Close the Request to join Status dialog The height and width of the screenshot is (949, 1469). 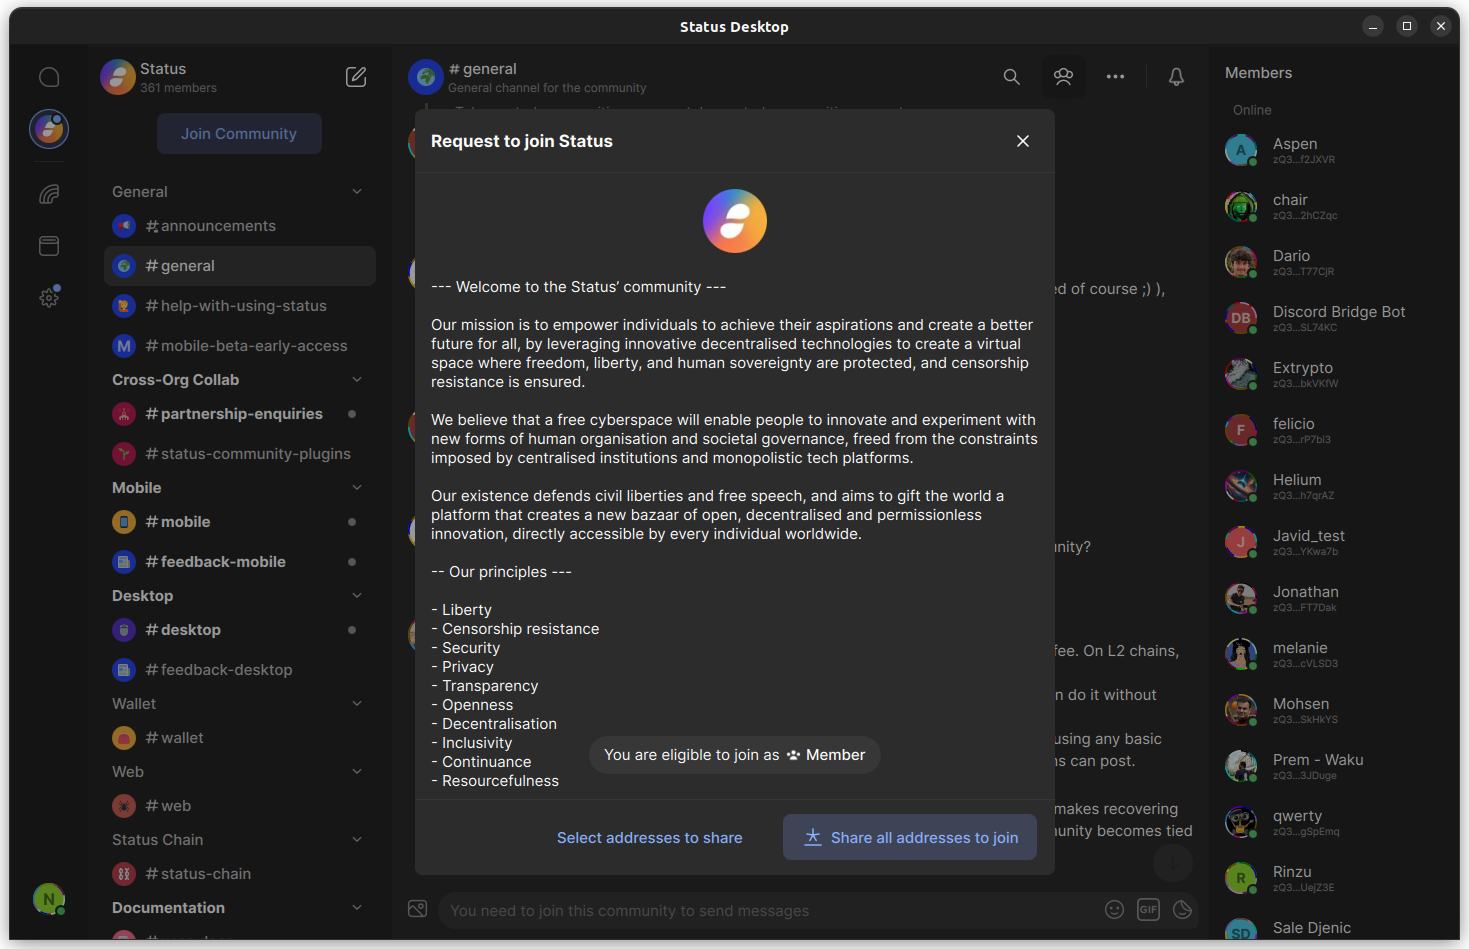[x=1023, y=141]
